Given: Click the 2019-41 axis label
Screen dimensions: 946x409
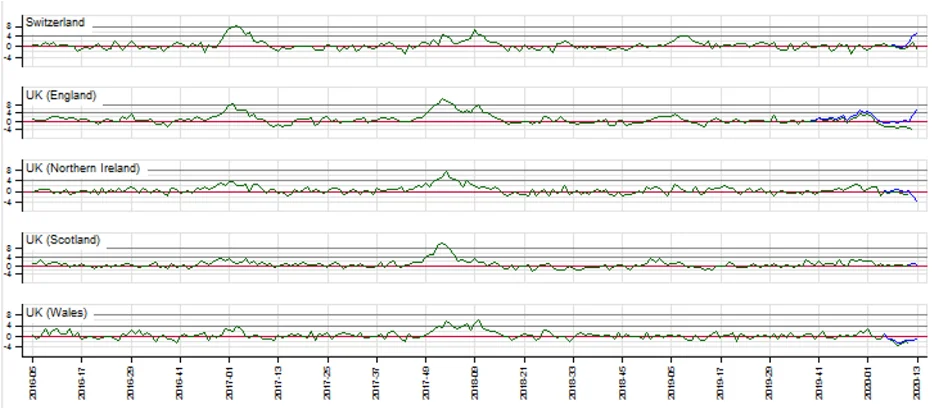Looking at the screenshot, I should tap(819, 382).
